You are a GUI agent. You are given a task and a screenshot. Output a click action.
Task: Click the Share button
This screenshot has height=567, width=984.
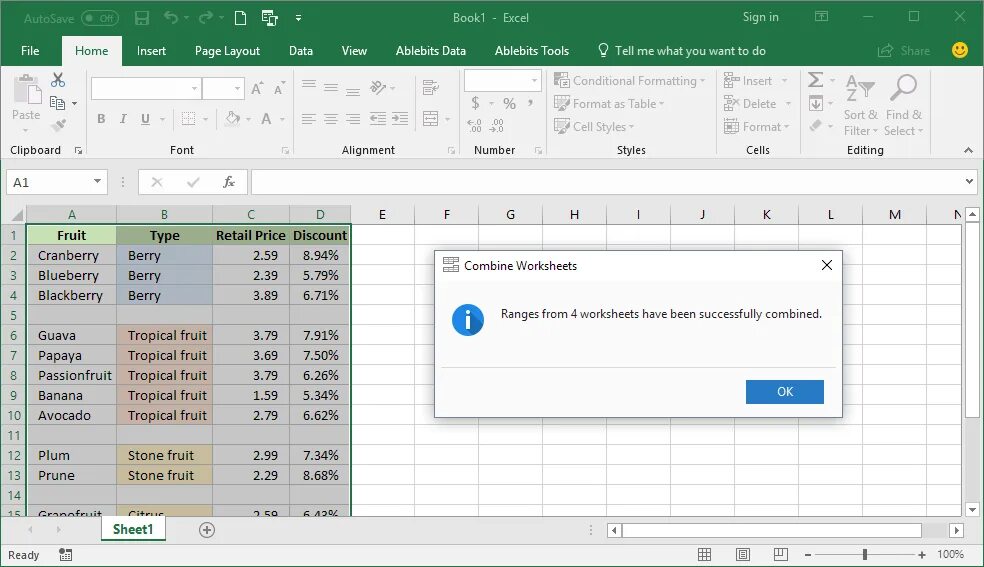(x=904, y=51)
